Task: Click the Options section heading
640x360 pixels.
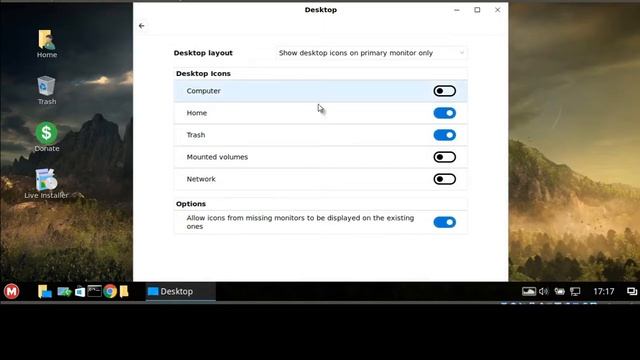Action: (x=191, y=204)
